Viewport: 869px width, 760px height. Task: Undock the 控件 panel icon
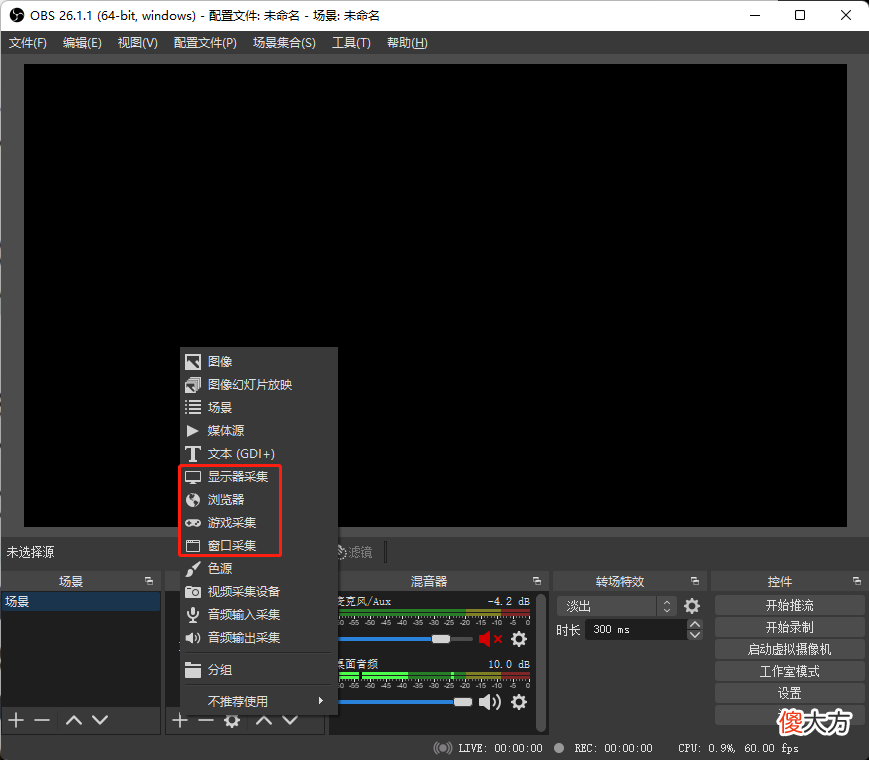(x=857, y=581)
